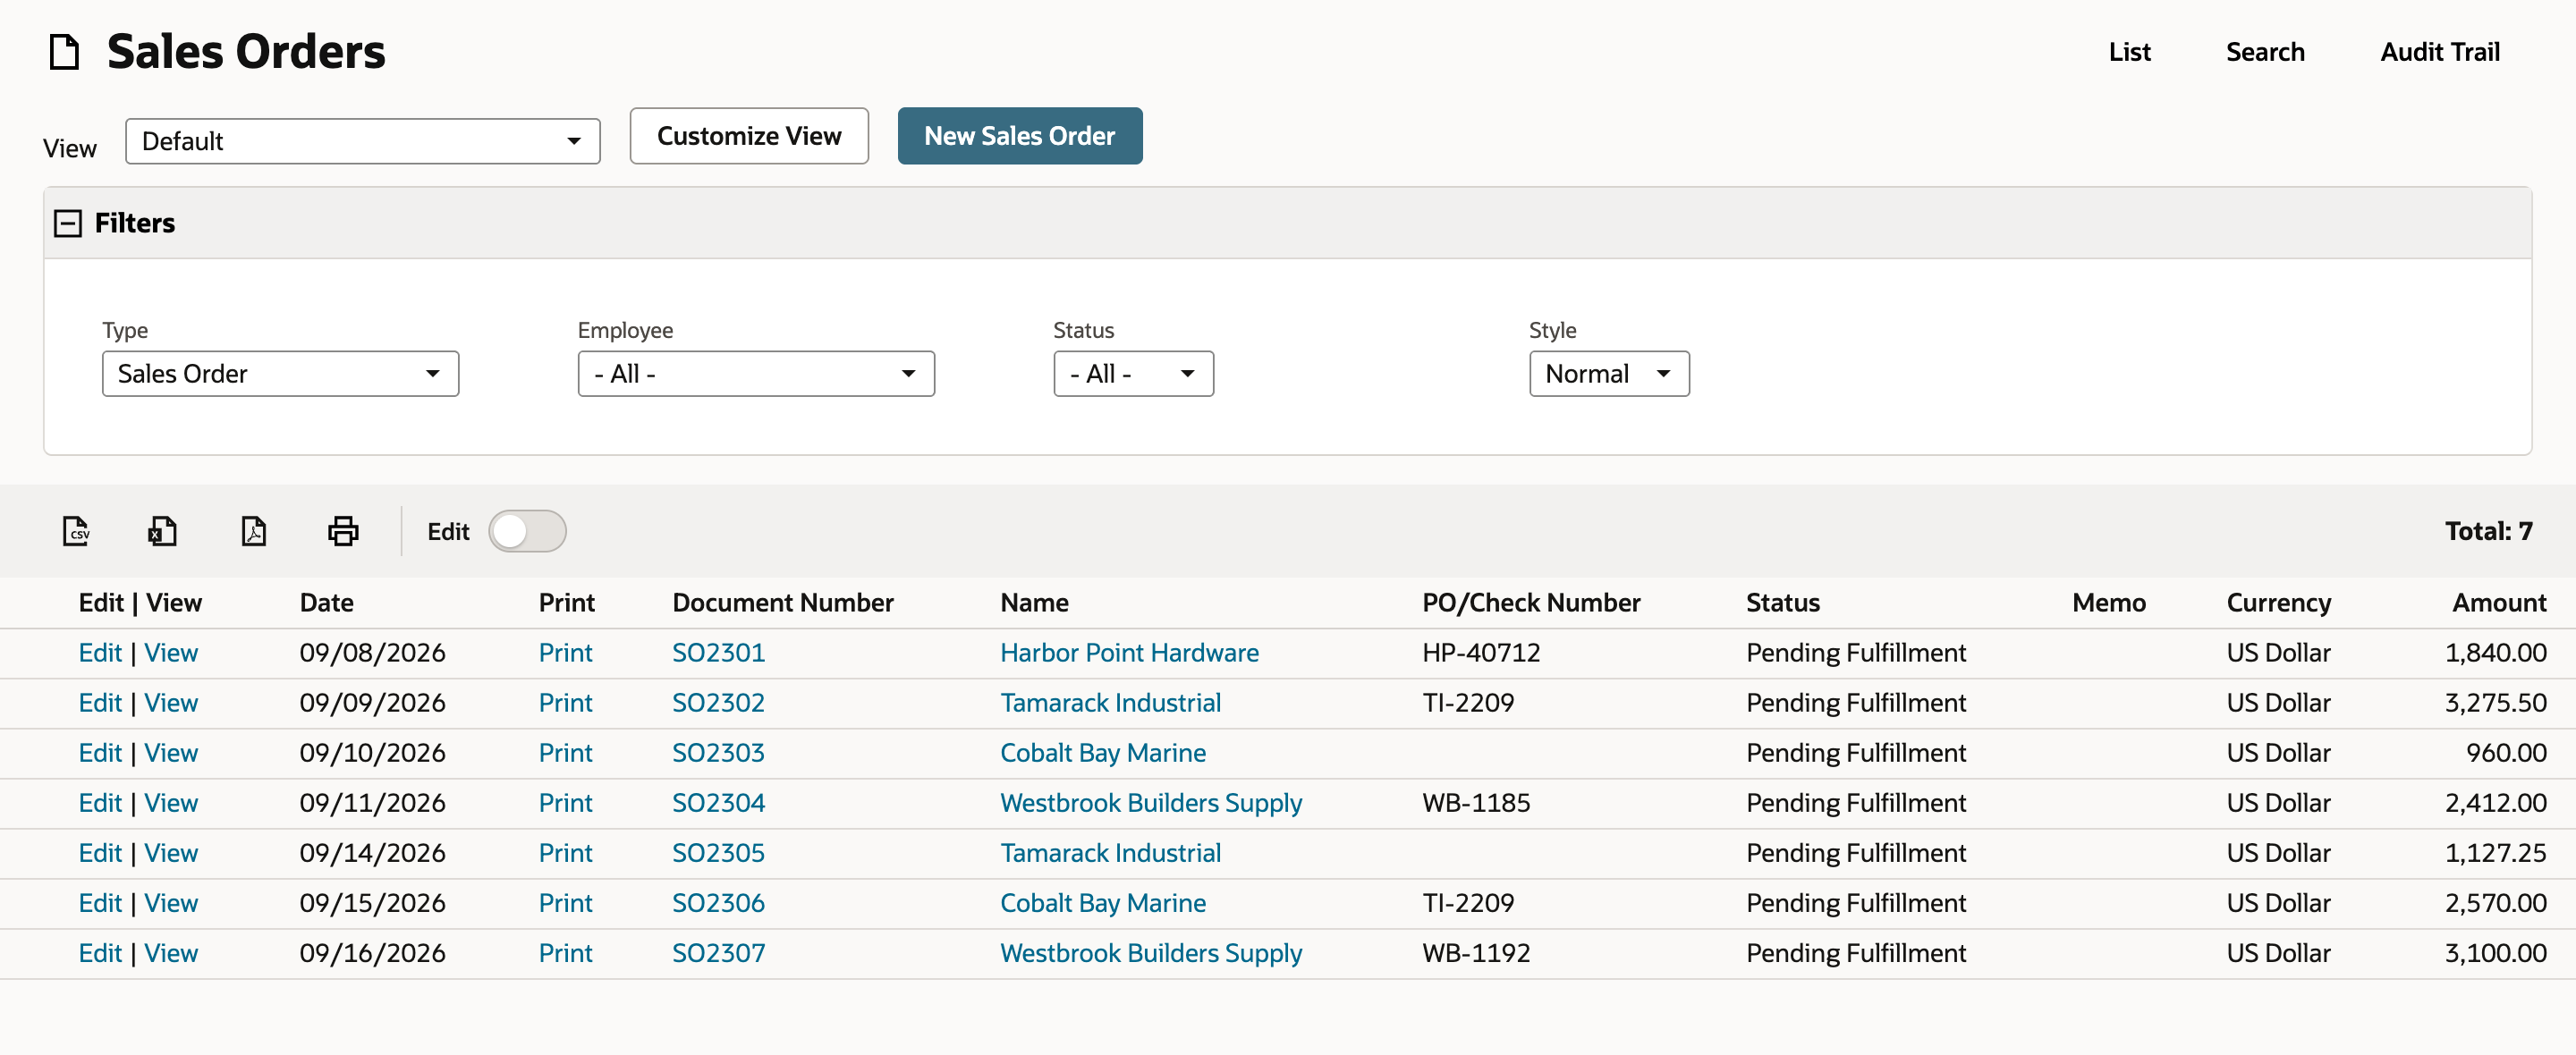
Task: Print sales order SO2304
Action: (565, 803)
